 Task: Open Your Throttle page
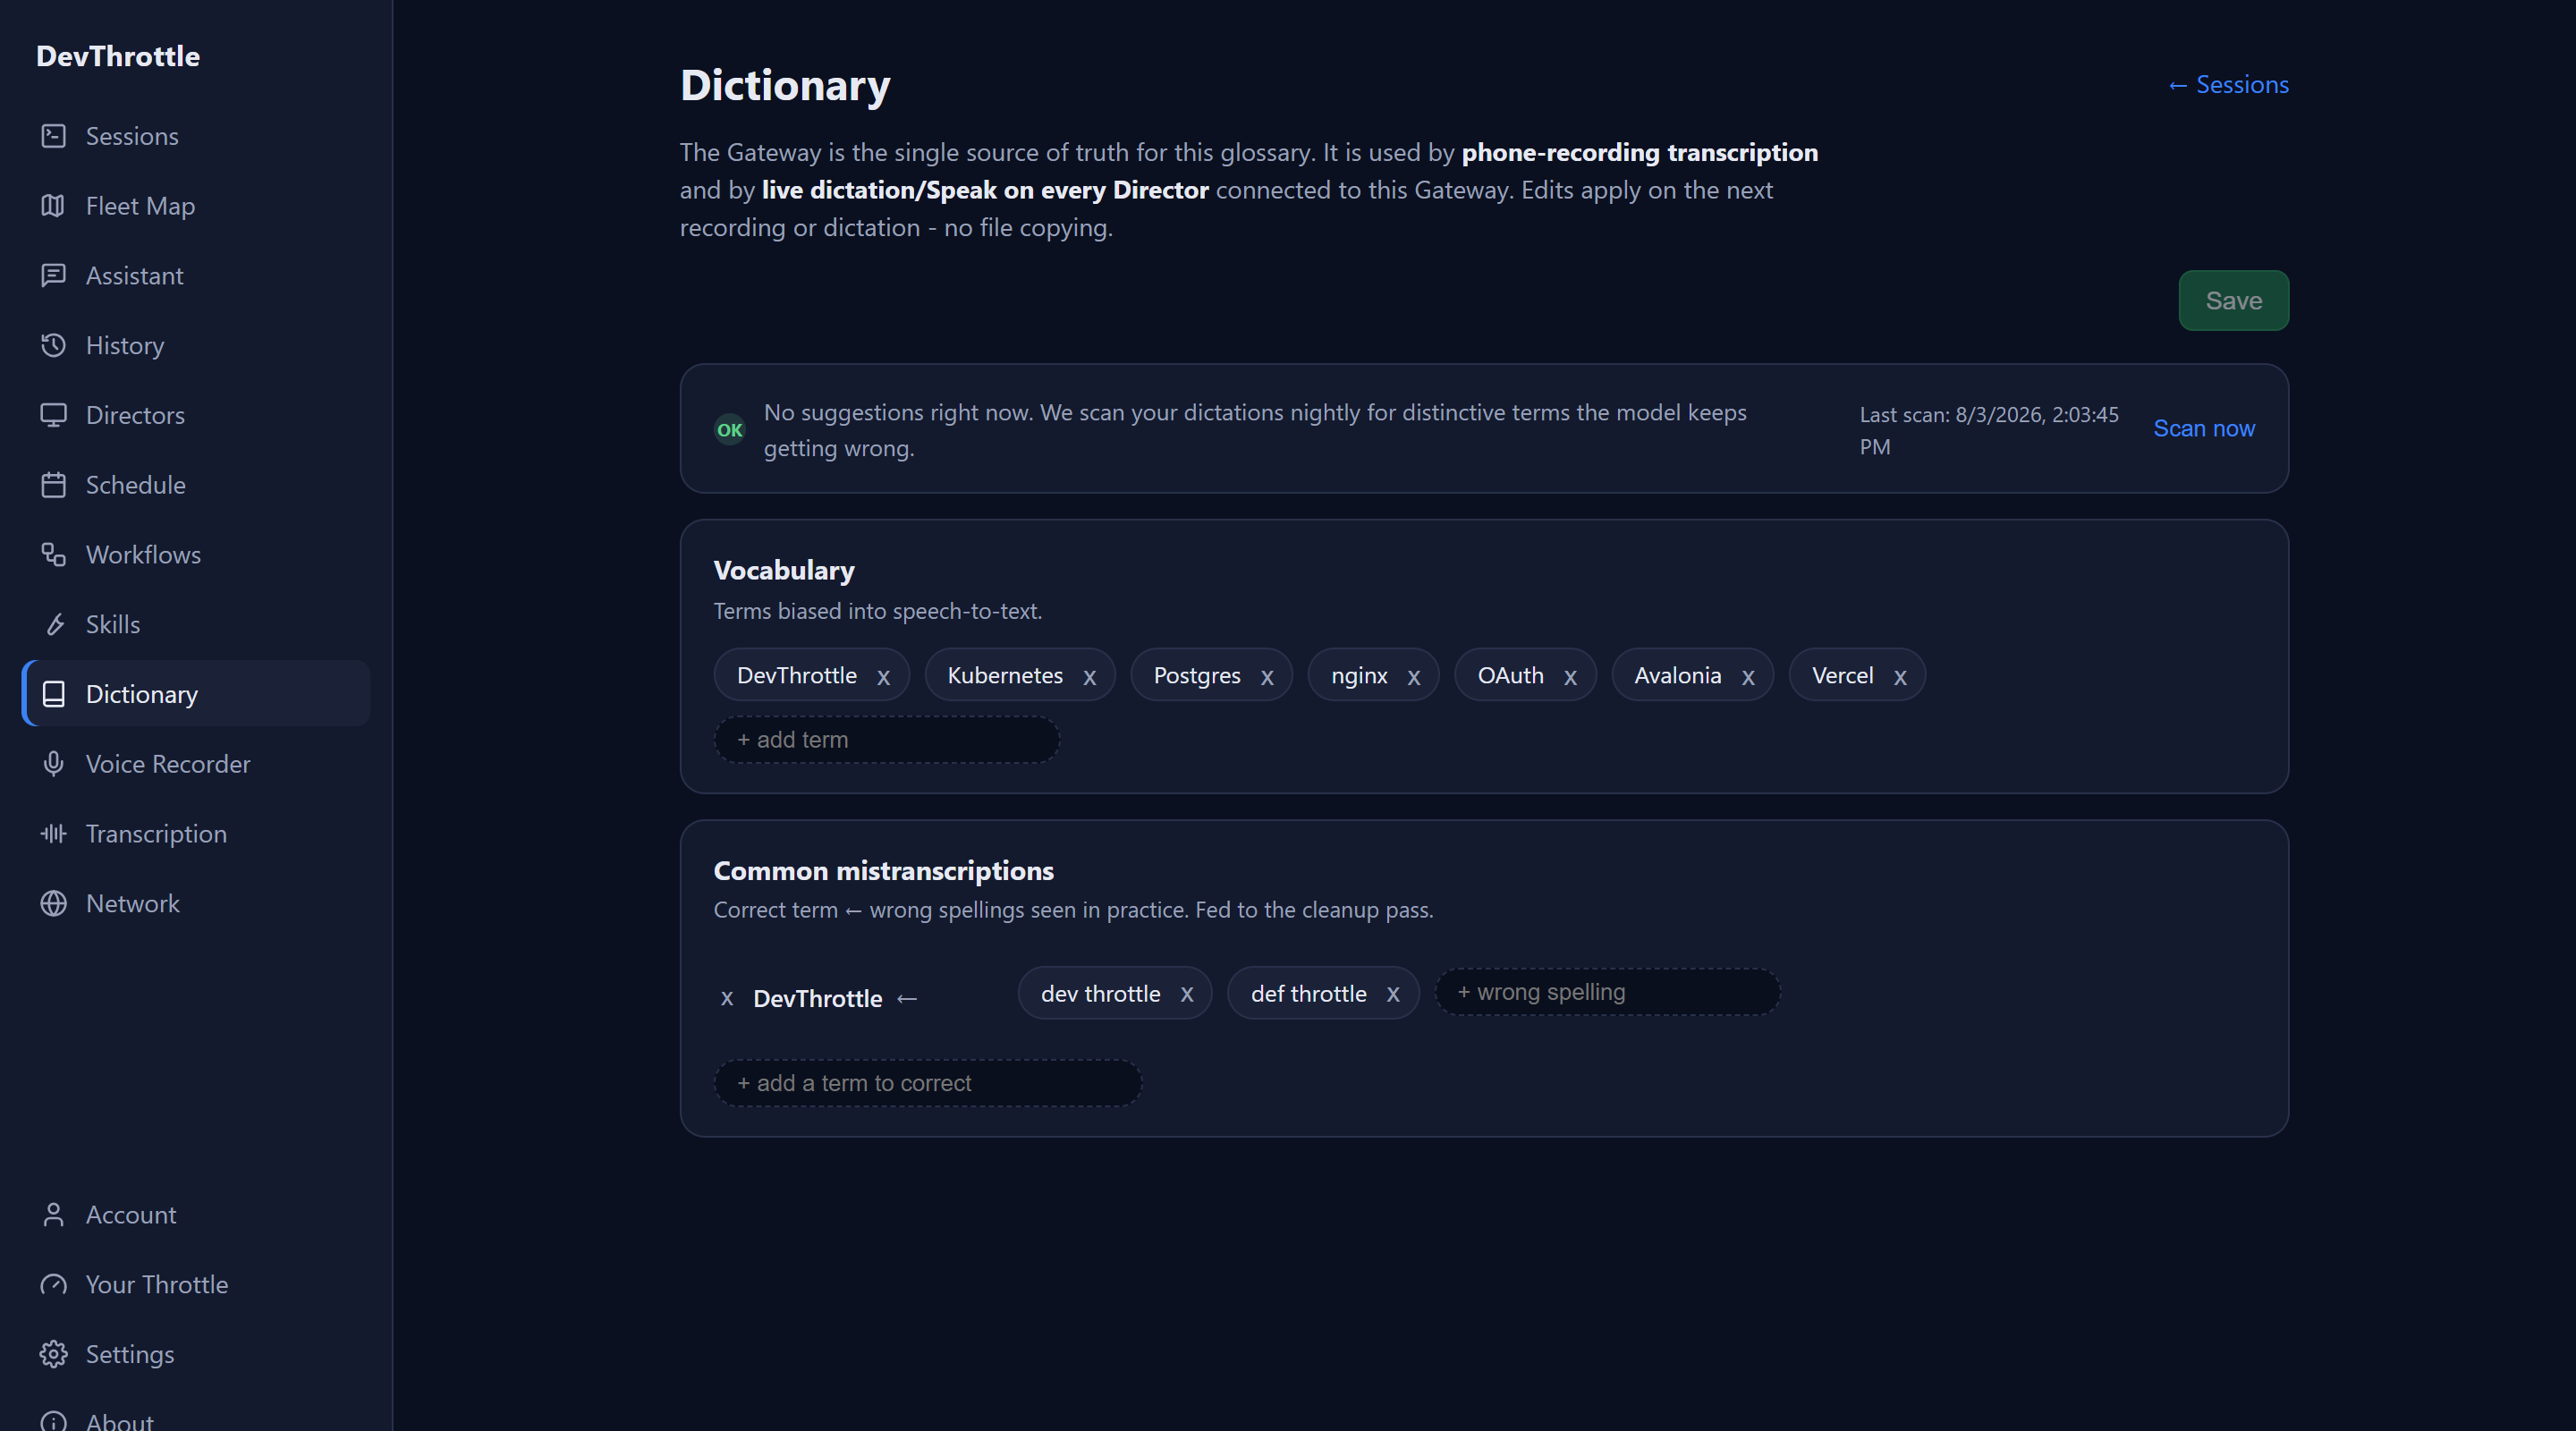(x=196, y=1285)
